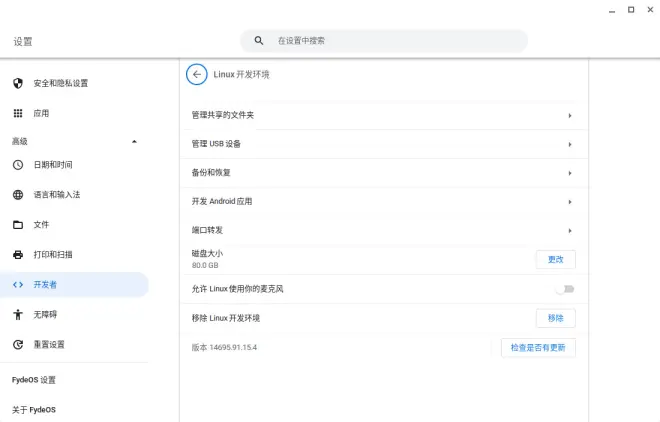Click the apps grid icon next to 应用
This screenshot has width=660, height=422.
(x=18, y=113)
